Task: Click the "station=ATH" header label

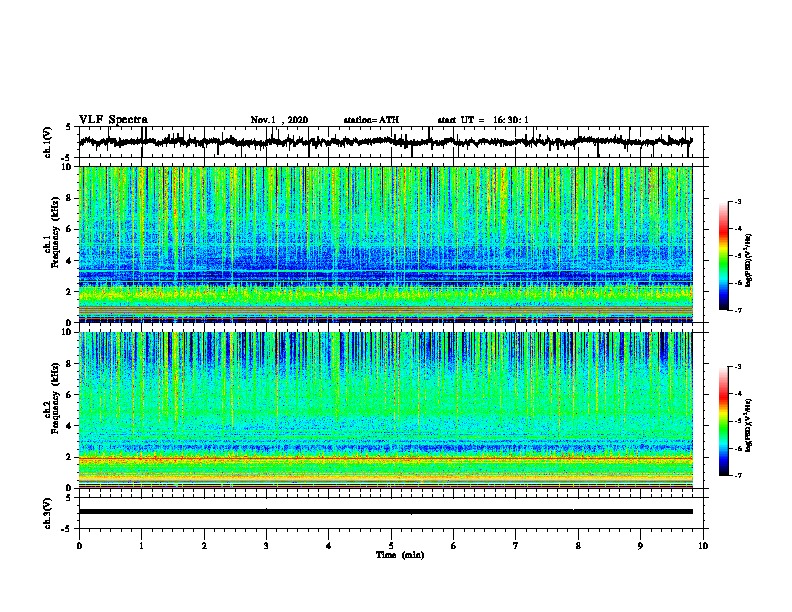Action: [371, 120]
